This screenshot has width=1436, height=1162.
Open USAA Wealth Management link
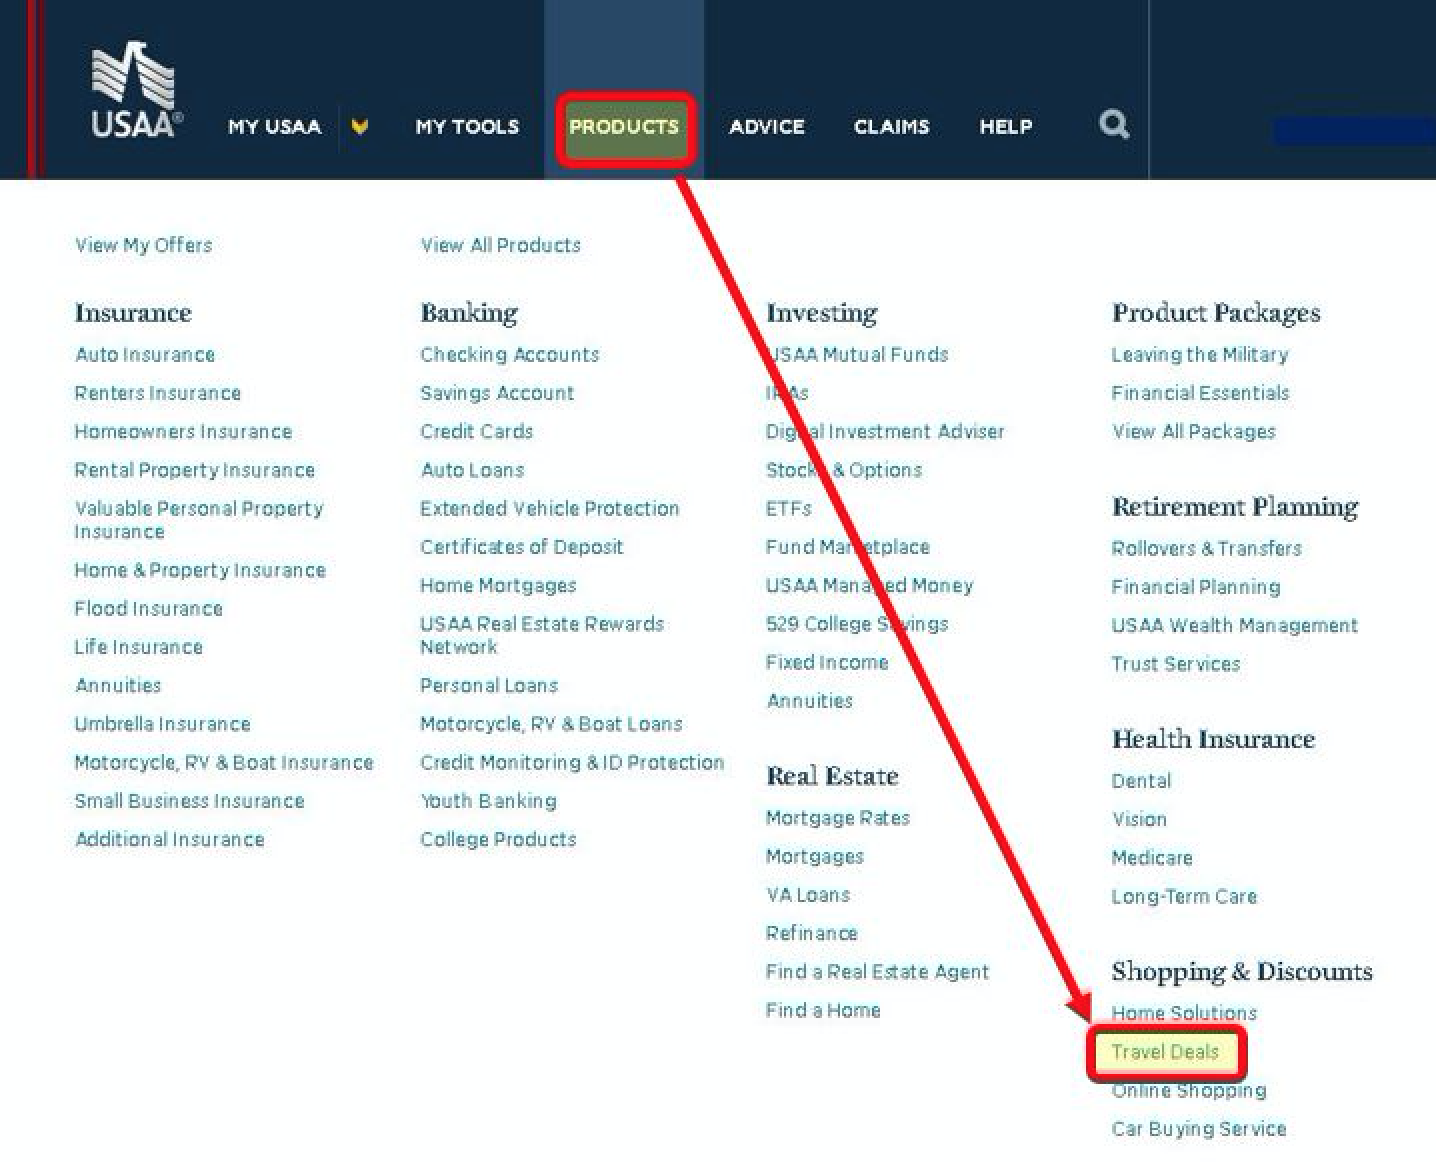(x=1235, y=625)
